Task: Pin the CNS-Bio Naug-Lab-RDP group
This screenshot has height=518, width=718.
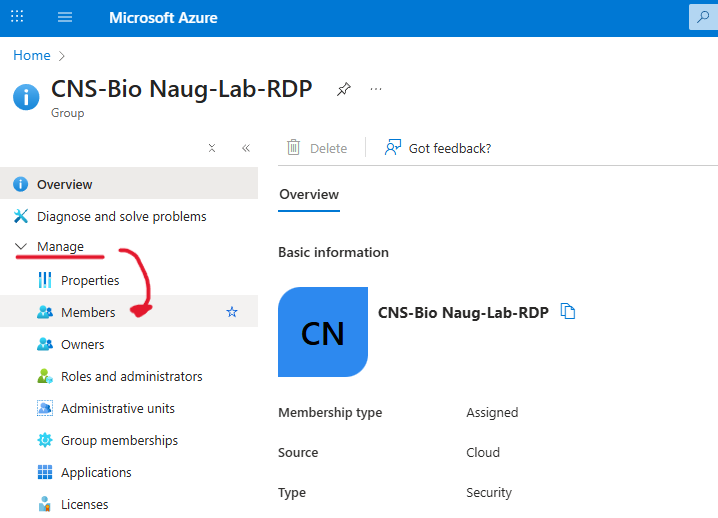Action: click(x=343, y=89)
